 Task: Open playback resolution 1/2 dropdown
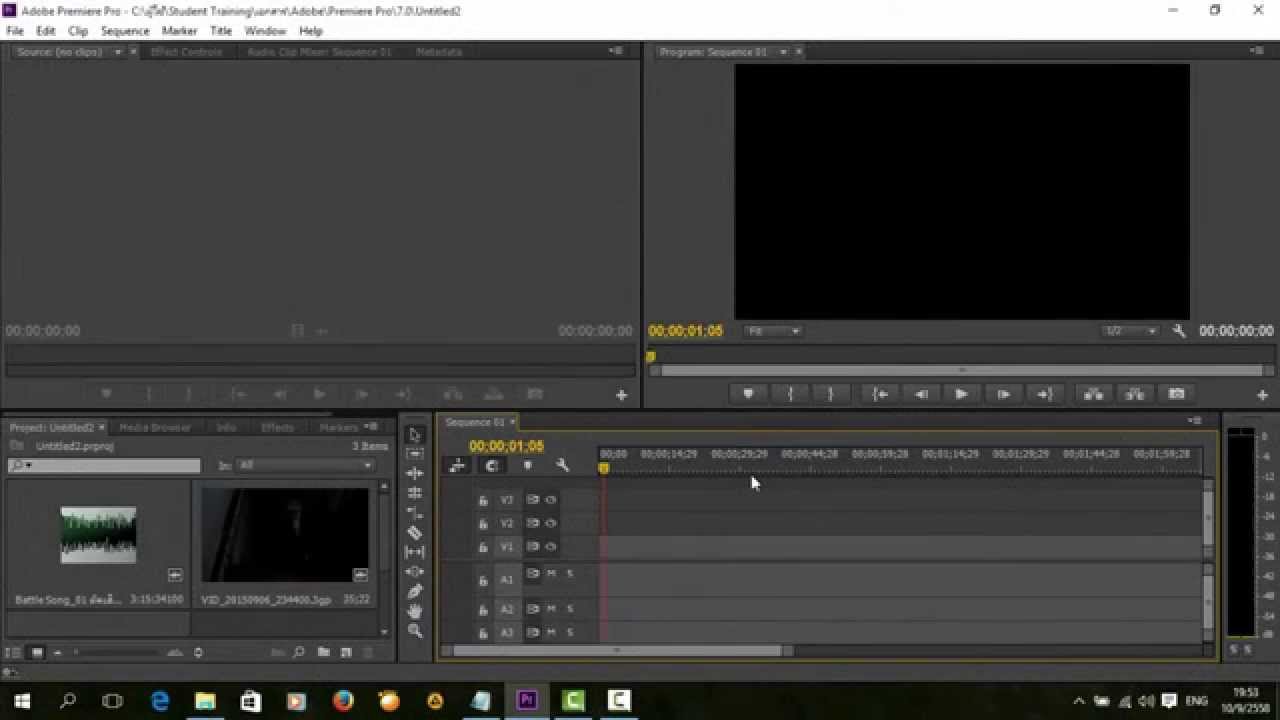[1129, 331]
